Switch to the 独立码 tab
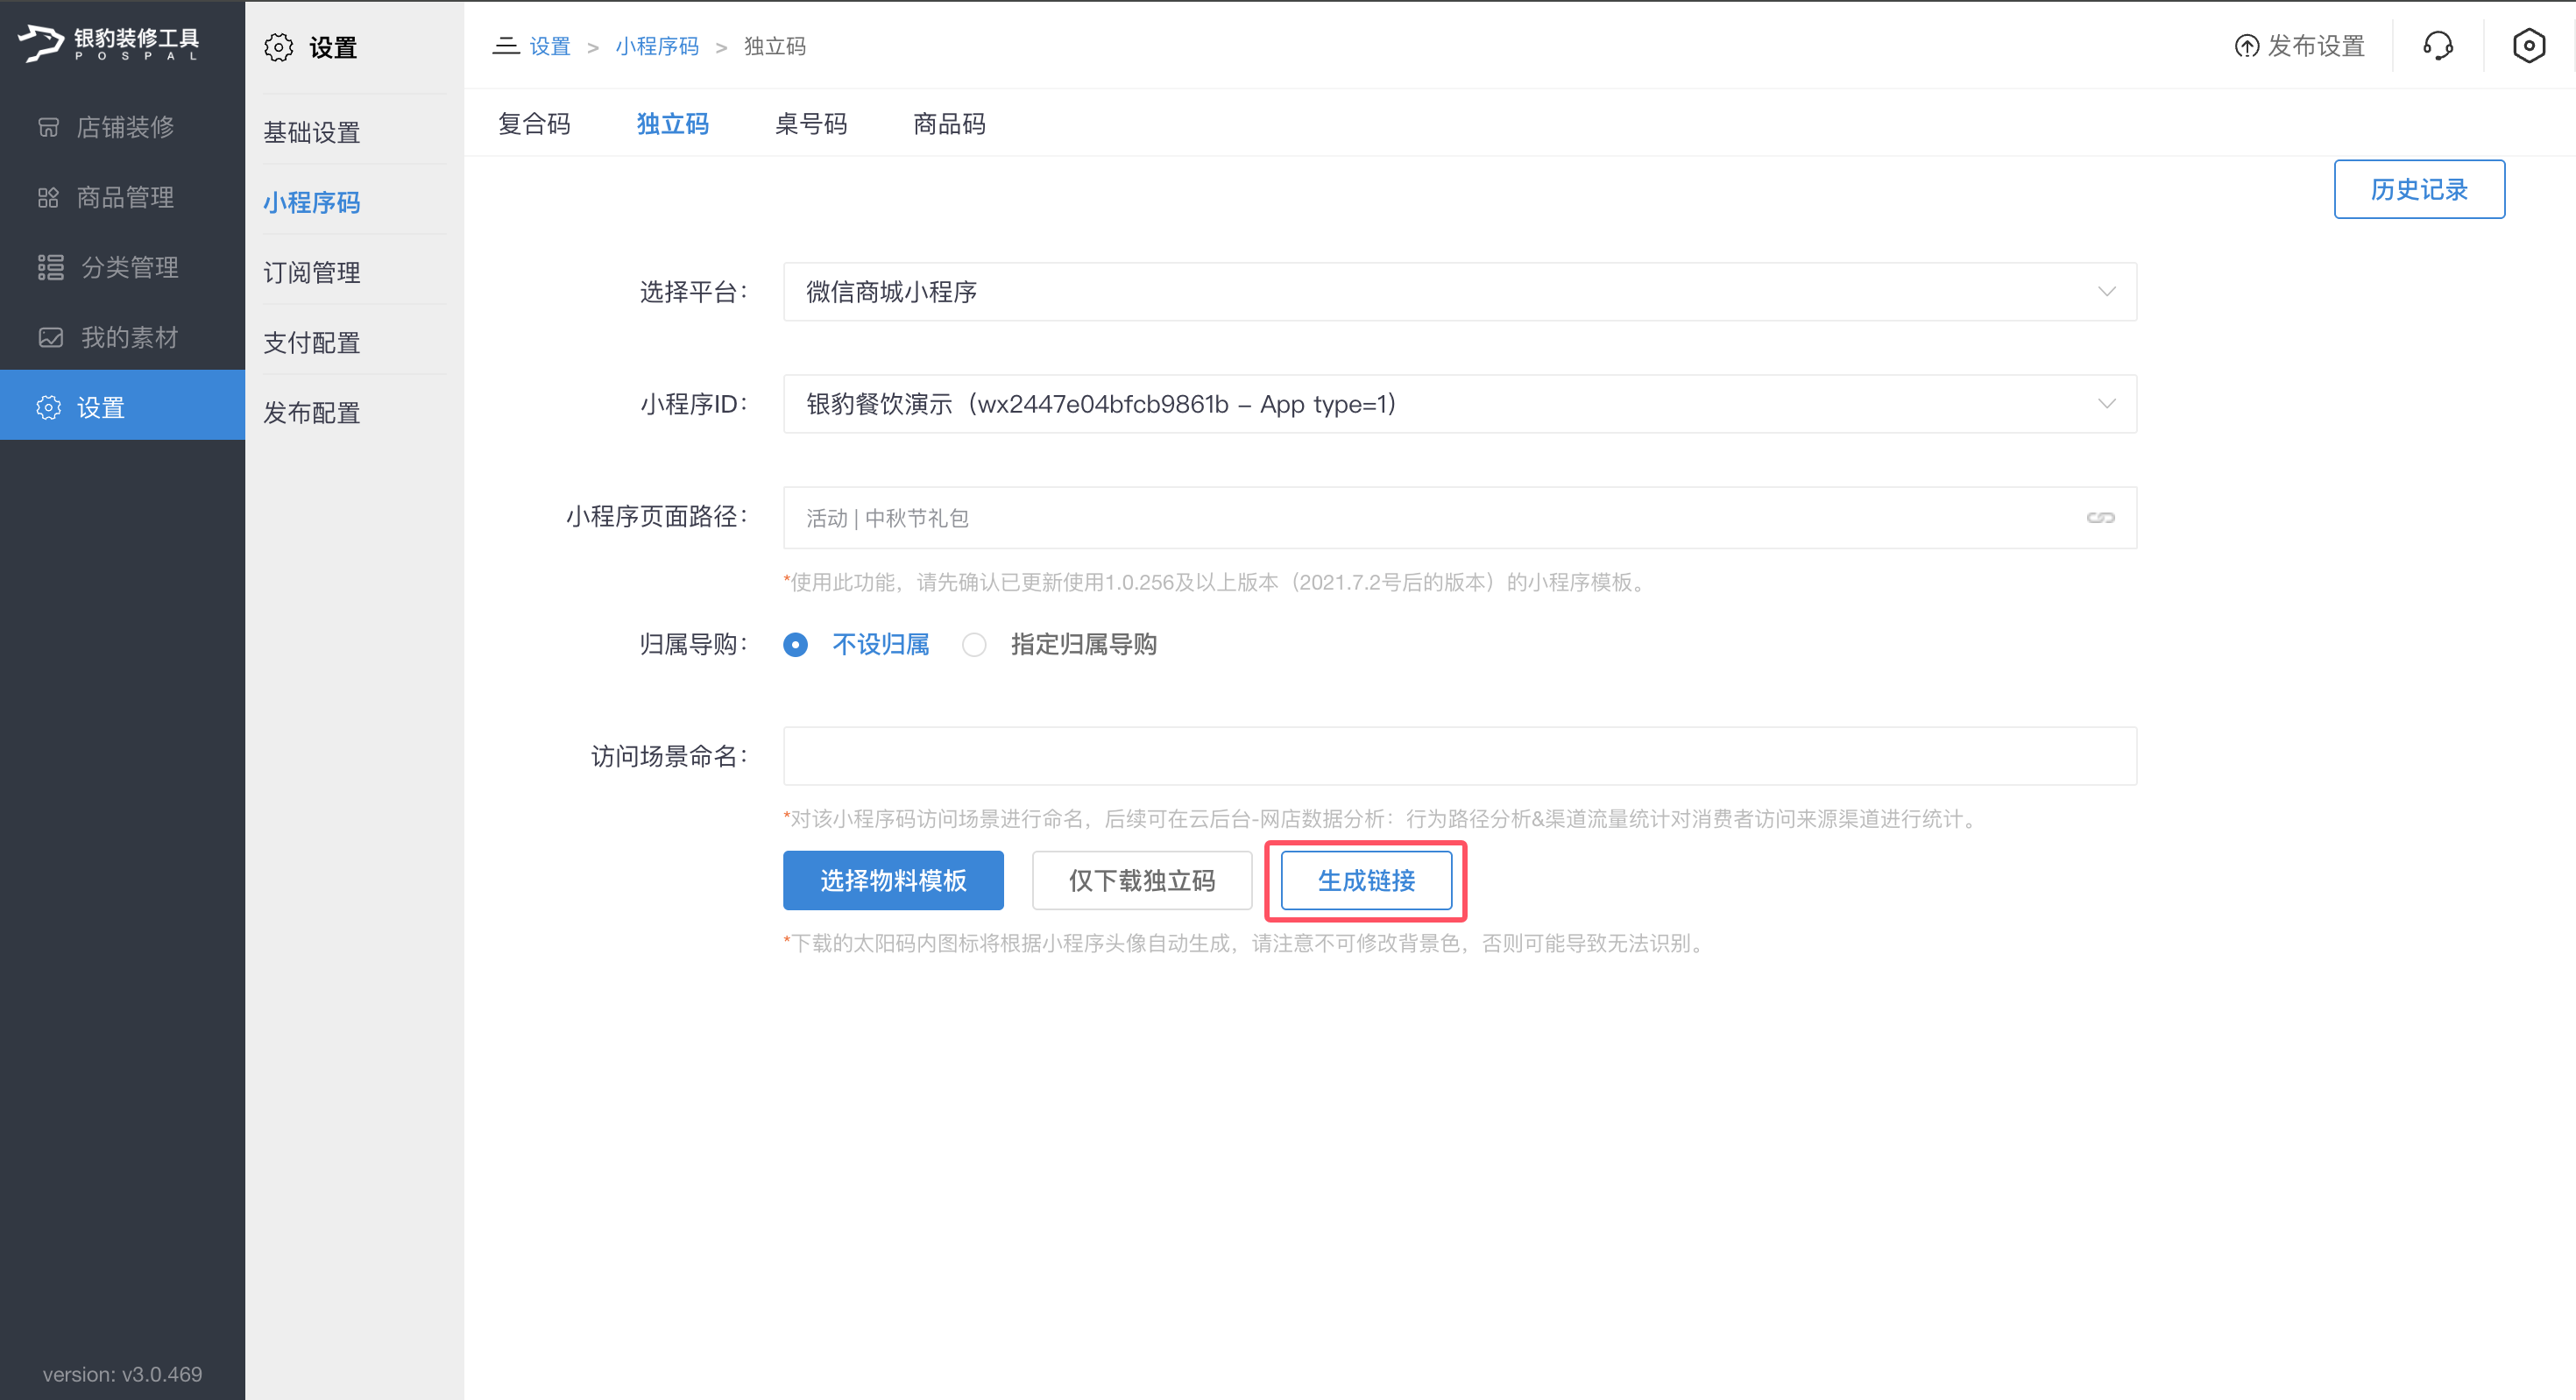This screenshot has height=1400, width=2576. [673, 124]
